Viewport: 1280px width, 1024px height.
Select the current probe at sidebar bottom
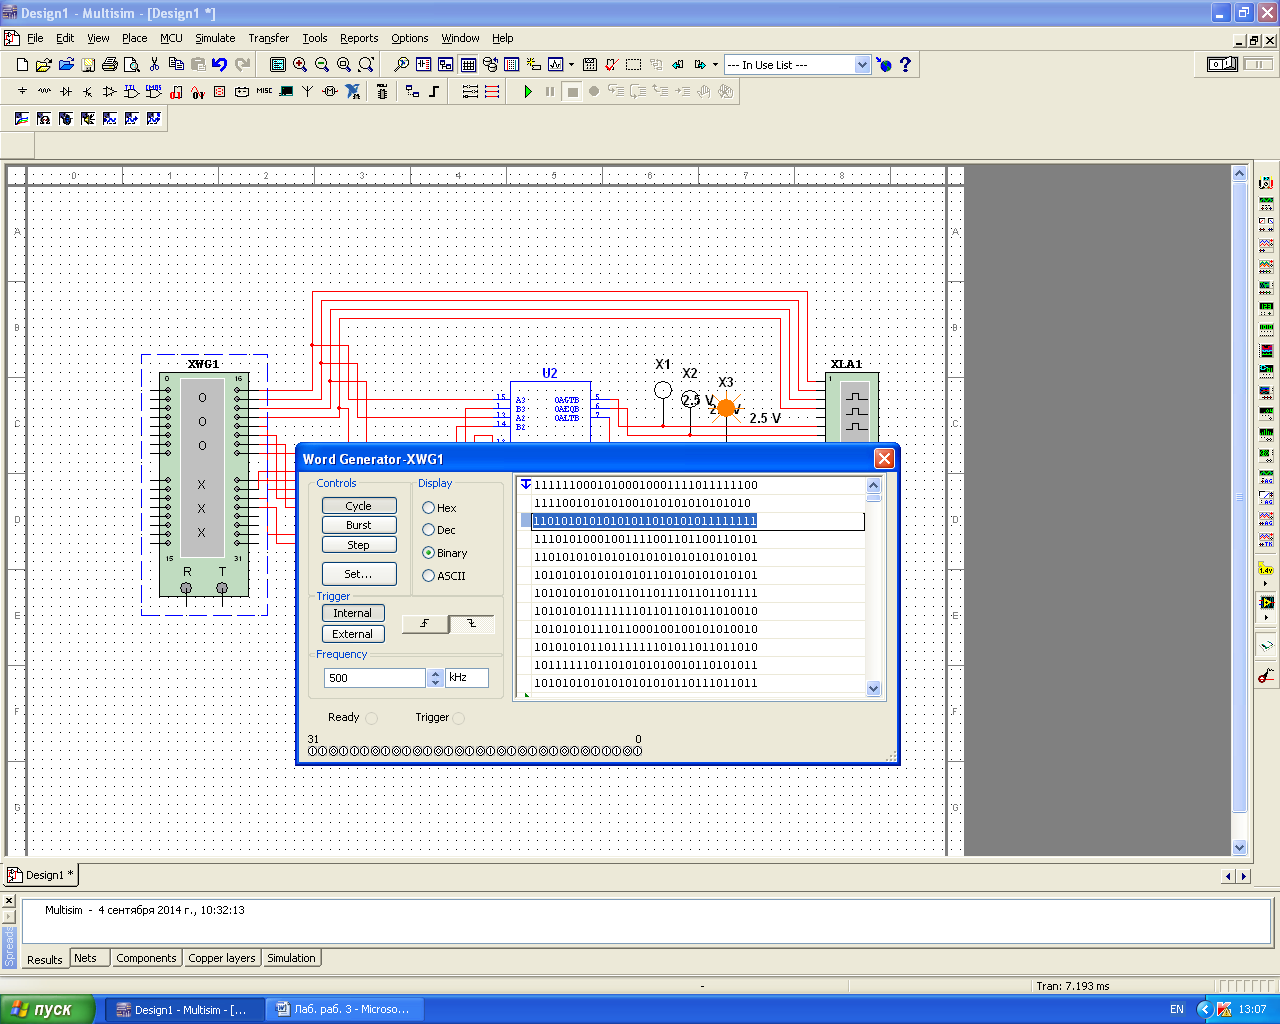click(1266, 676)
